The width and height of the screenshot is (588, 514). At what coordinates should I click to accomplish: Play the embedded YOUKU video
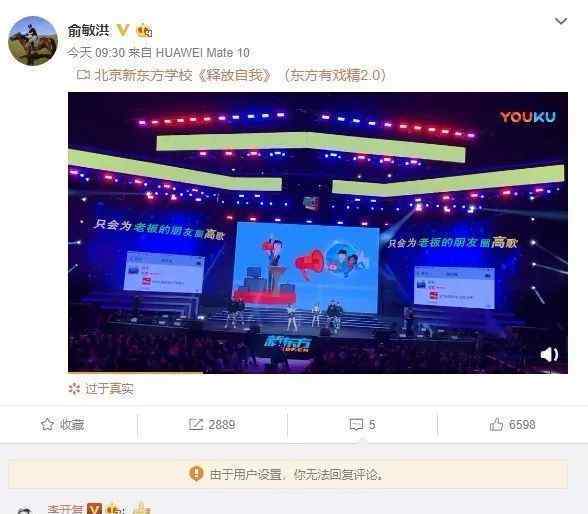318,232
